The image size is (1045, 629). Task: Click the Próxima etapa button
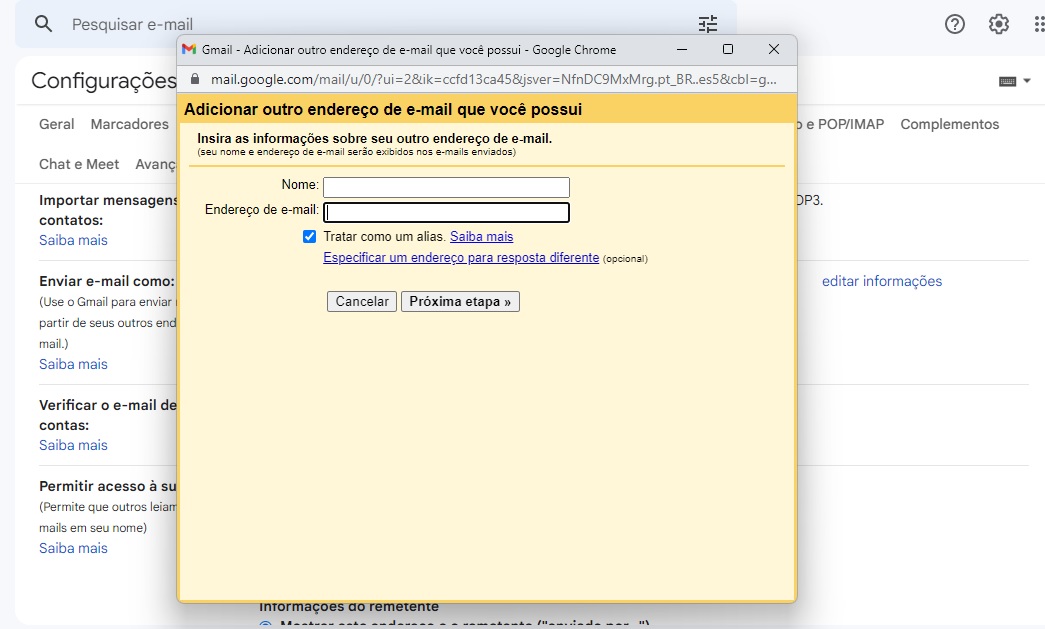[x=460, y=302]
